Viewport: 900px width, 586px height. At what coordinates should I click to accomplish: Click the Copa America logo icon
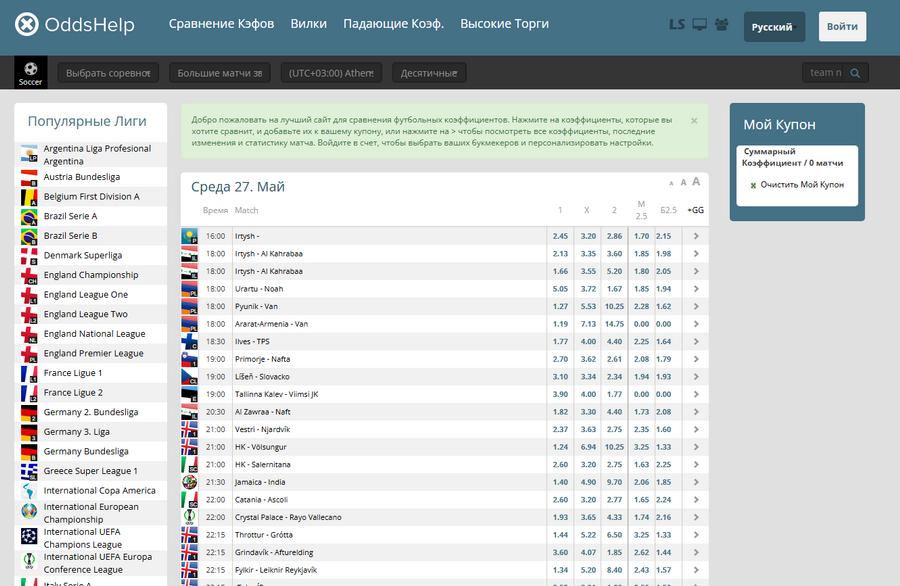click(x=29, y=491)
